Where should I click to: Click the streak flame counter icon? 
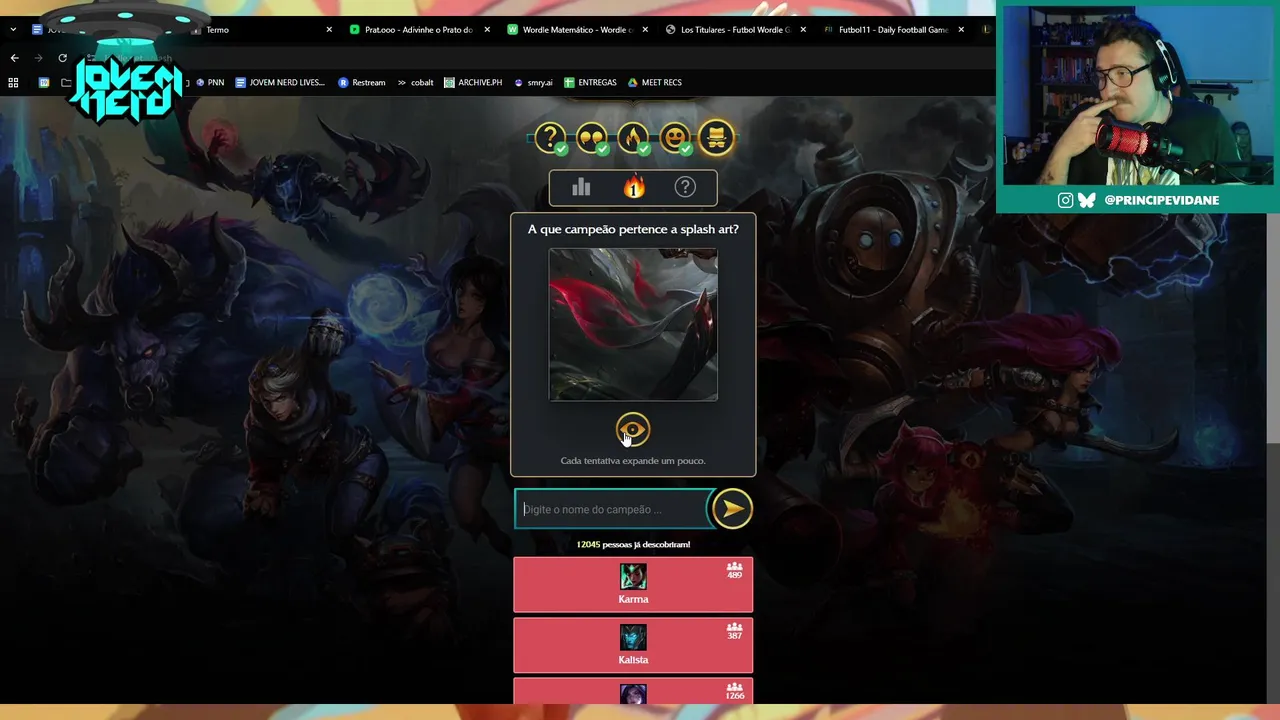pyautogui.click(x=634, y=187)
